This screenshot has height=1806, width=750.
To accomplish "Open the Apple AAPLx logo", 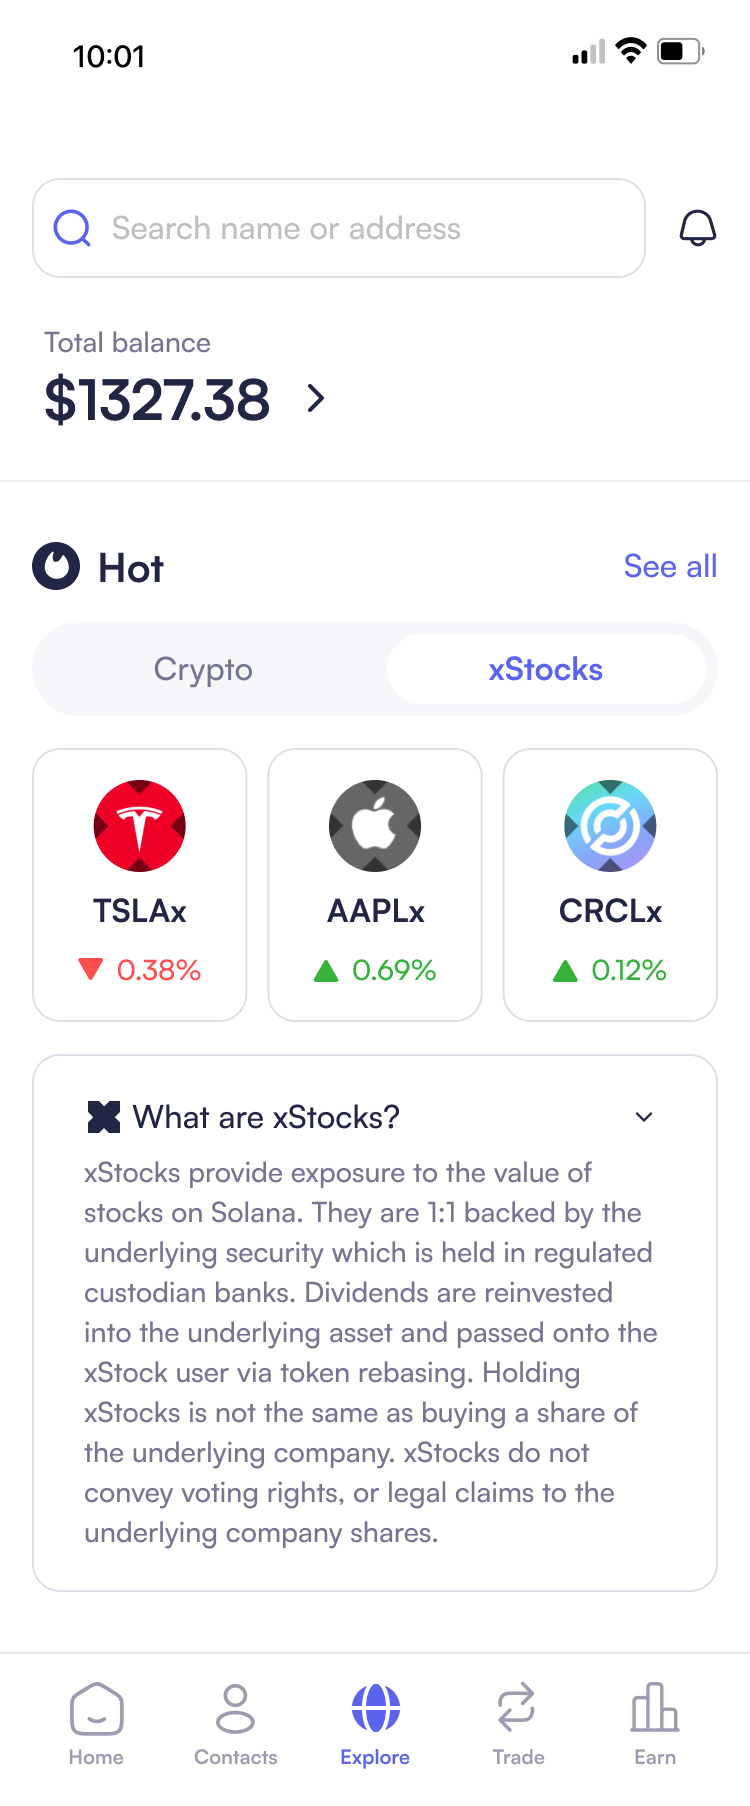I will [375, 826].
